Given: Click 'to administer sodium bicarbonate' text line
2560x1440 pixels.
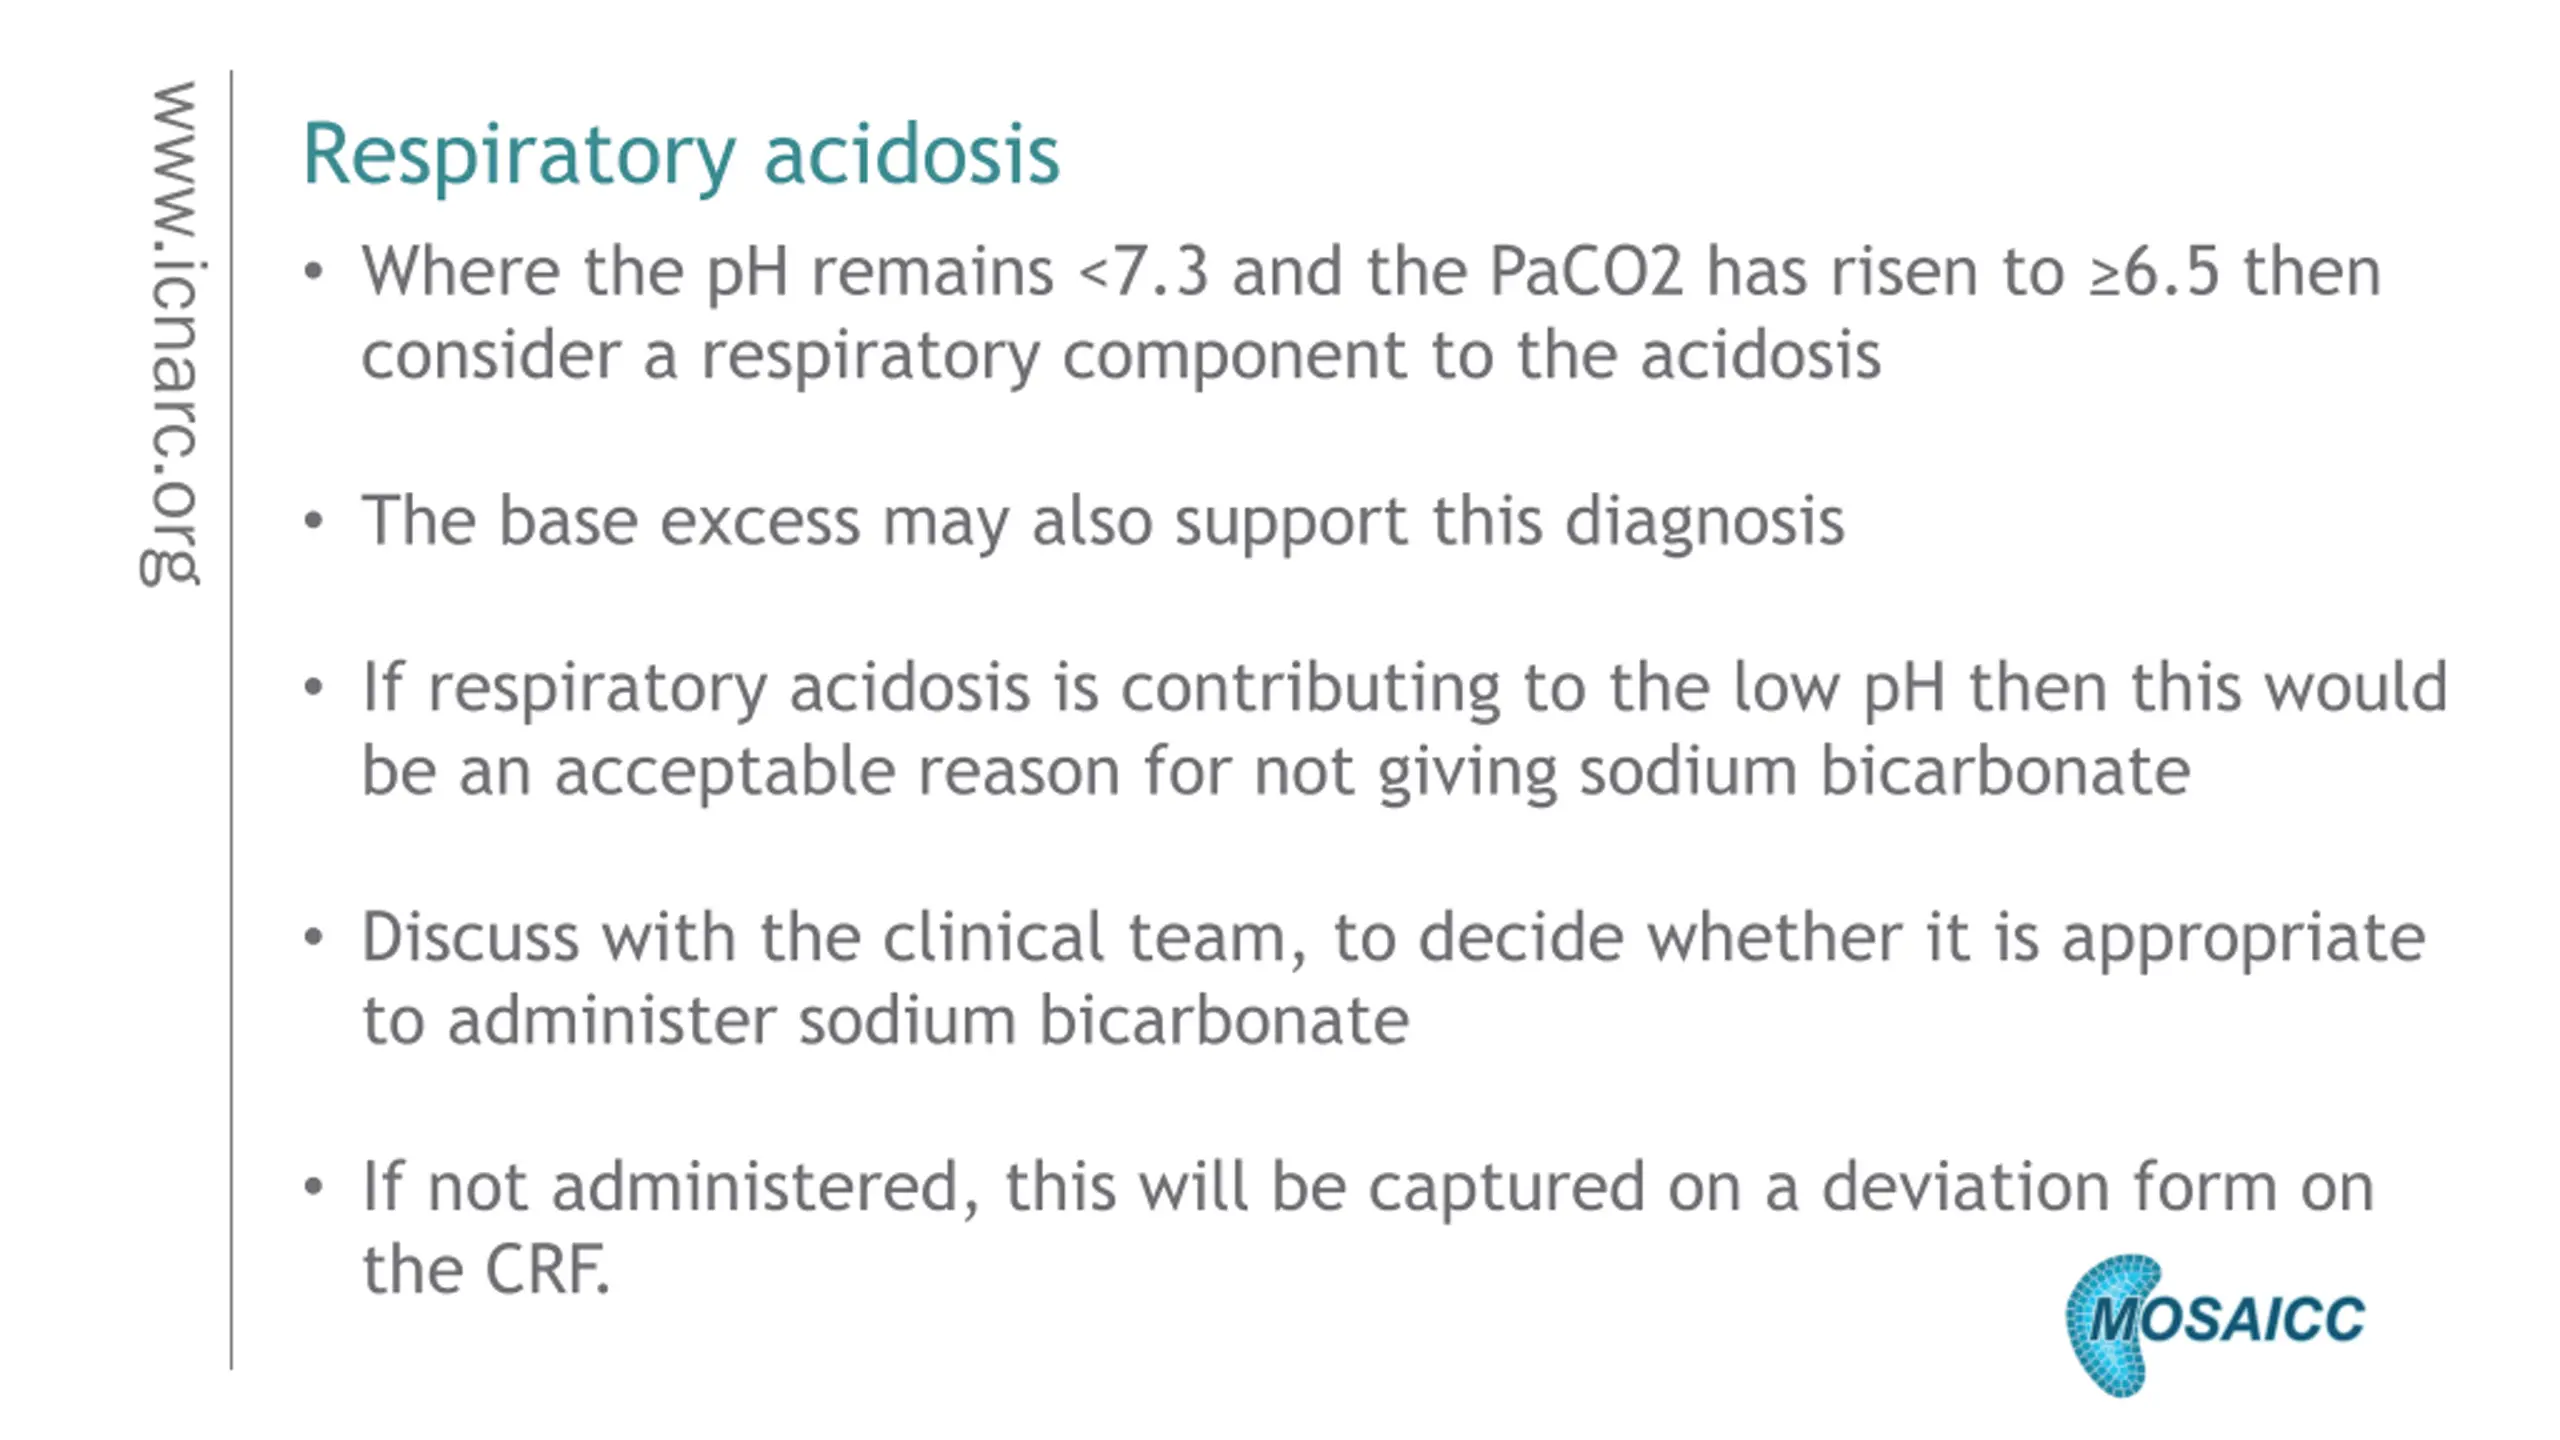Looking at the screenshot, I should (x=885, y=1021).
